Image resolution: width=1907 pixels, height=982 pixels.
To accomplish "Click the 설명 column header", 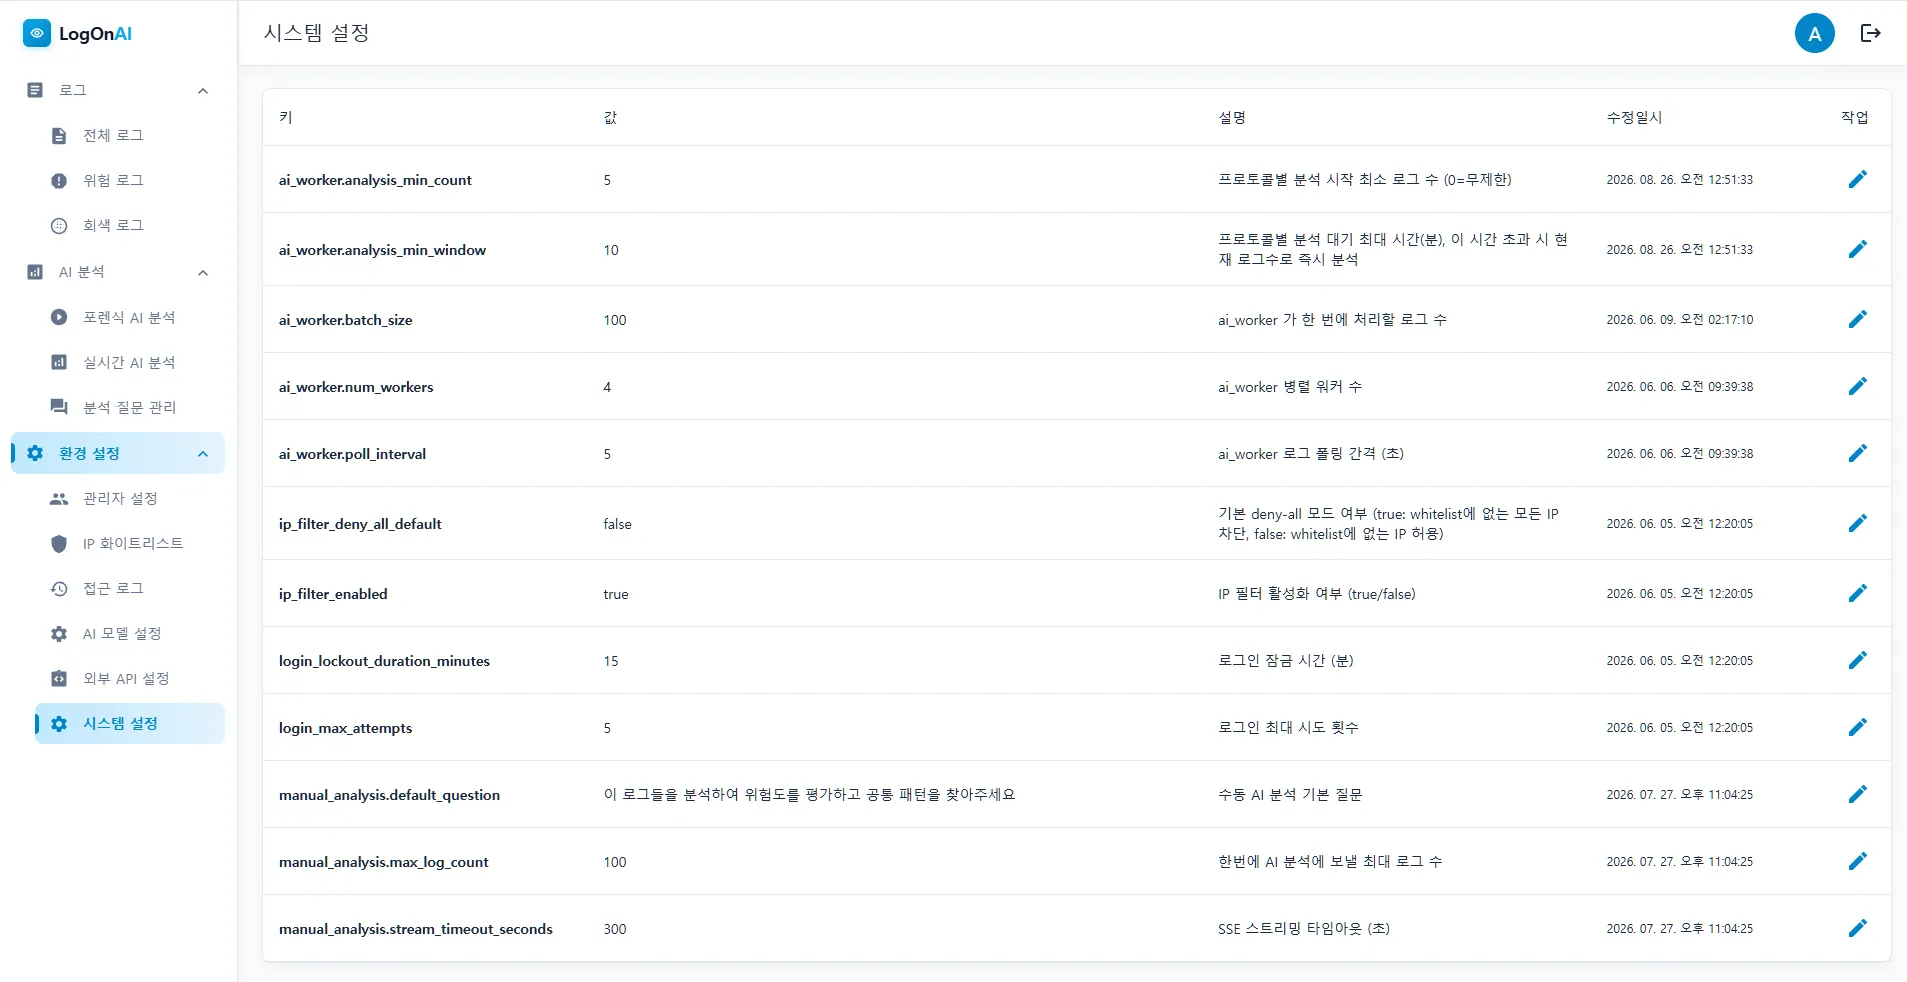I will click(x=1232, y=117).
